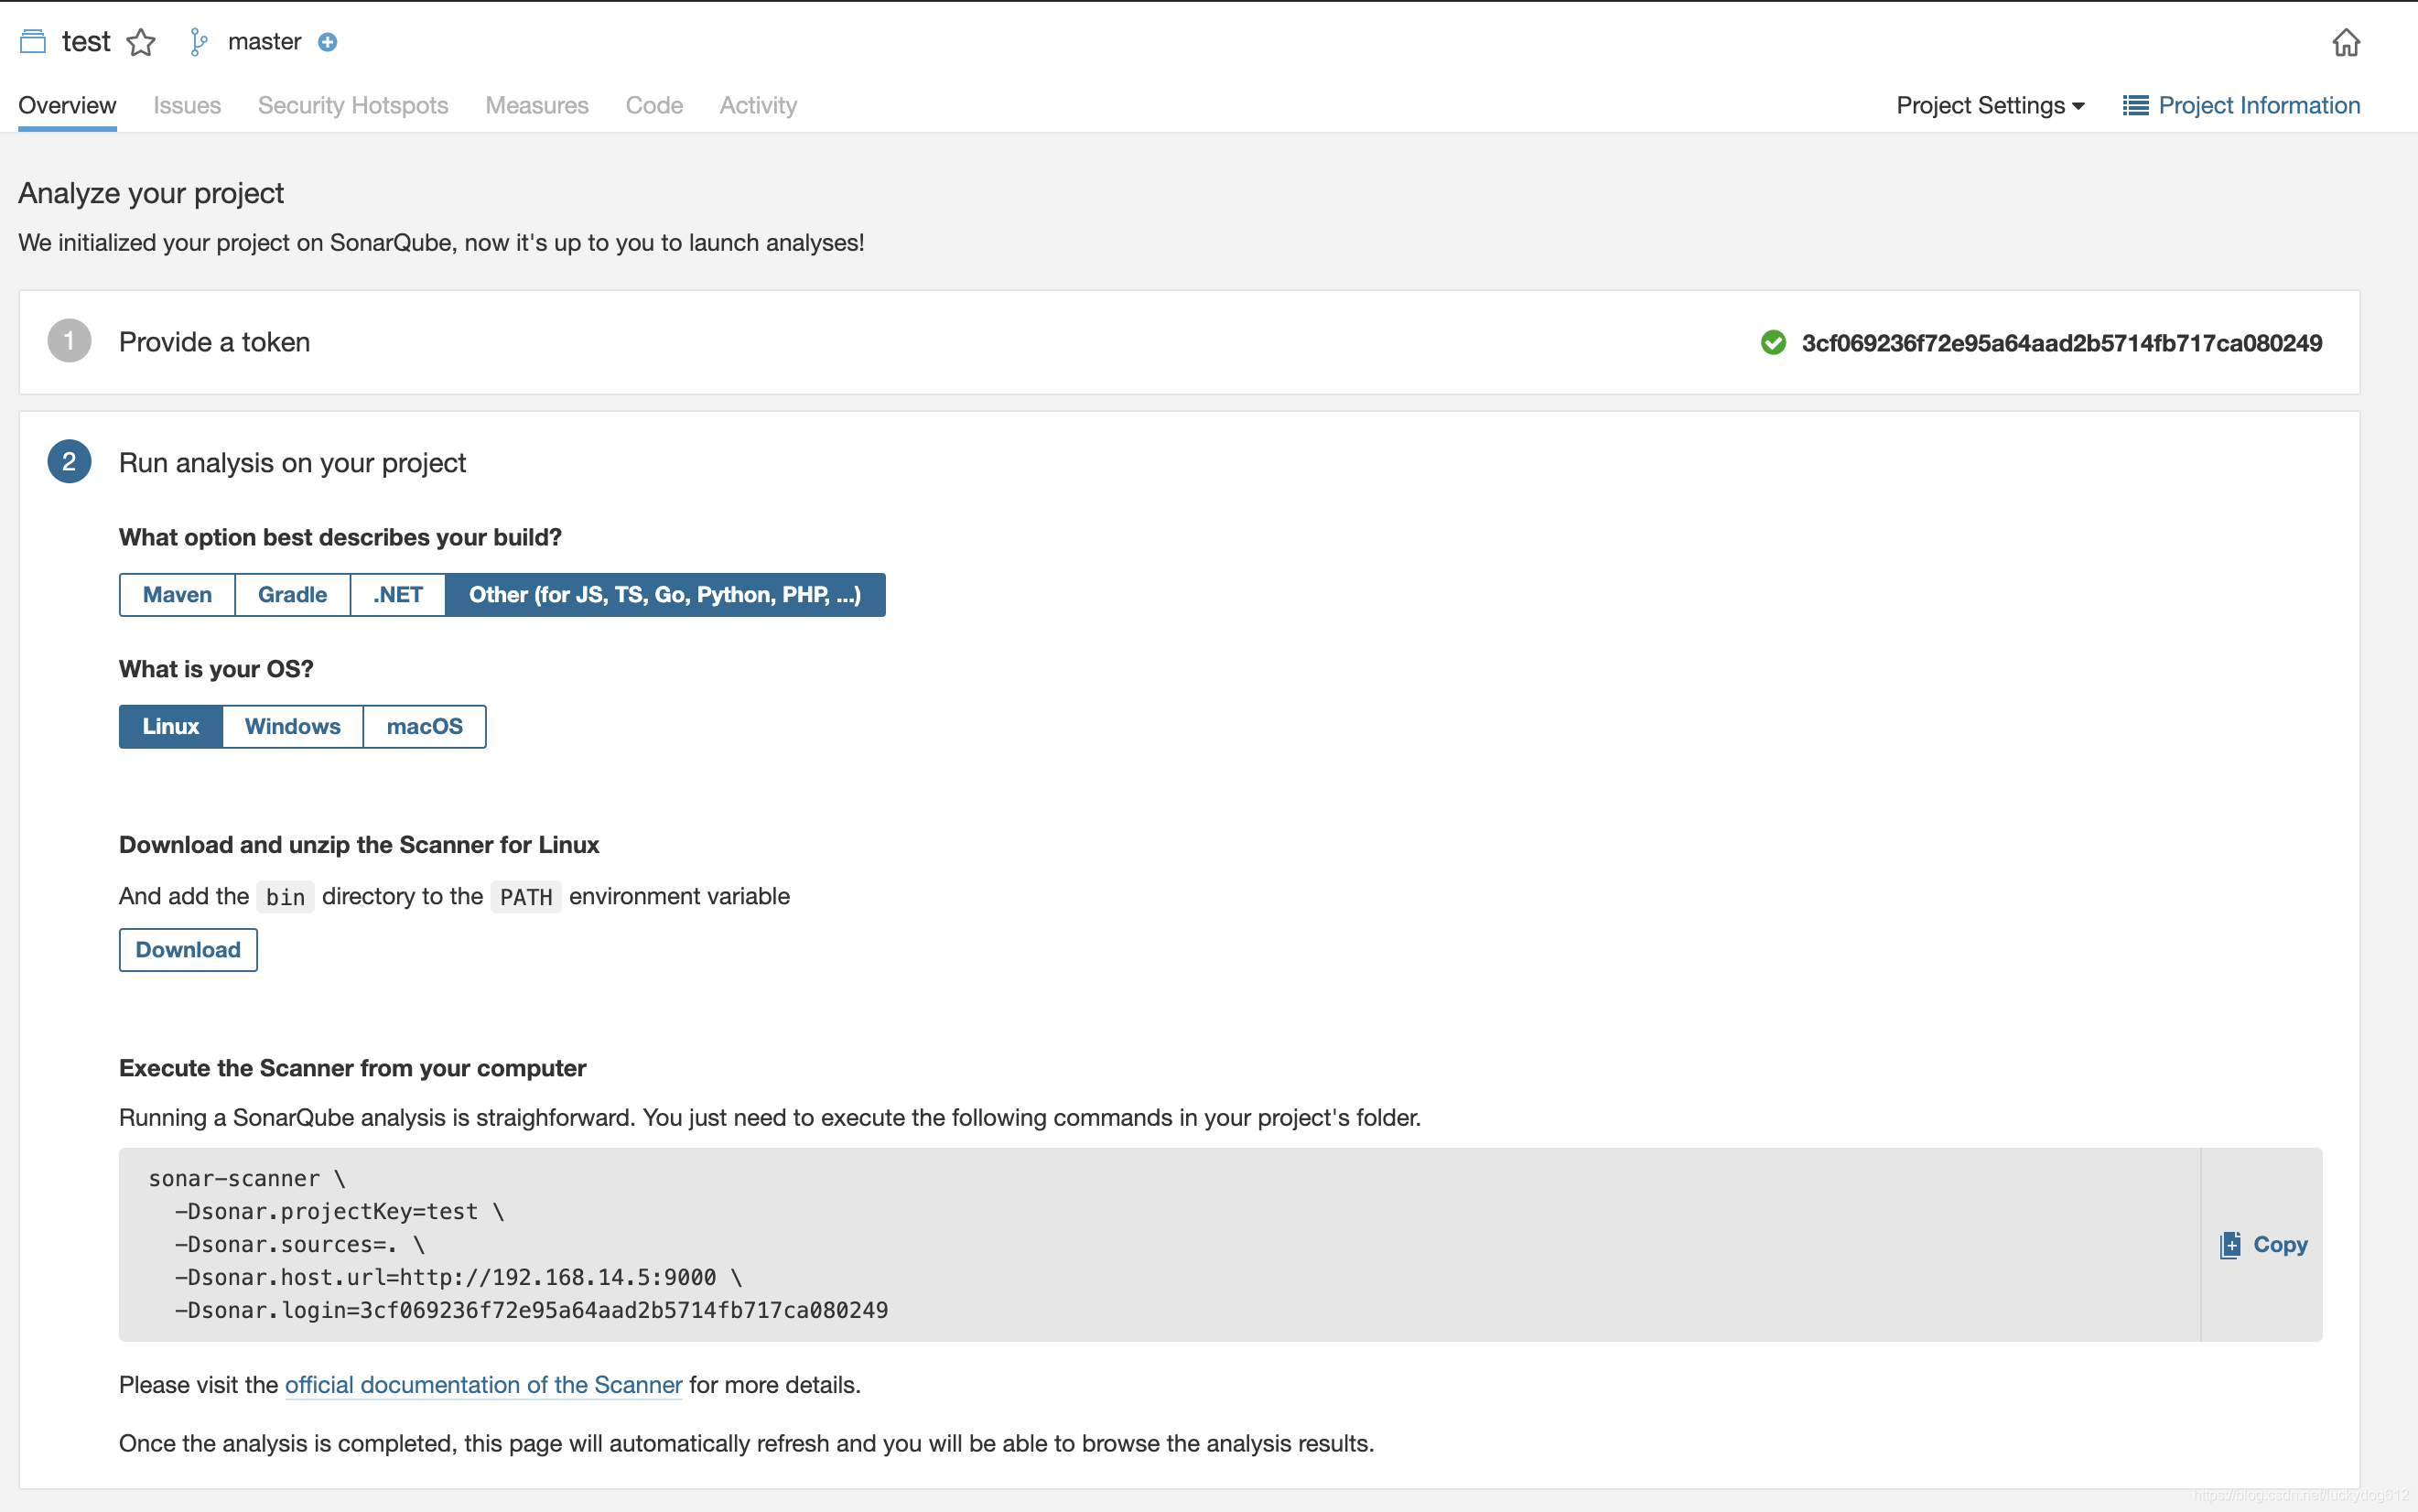
Task: Open official documentation of the Scanner link
Action: 484,1384
